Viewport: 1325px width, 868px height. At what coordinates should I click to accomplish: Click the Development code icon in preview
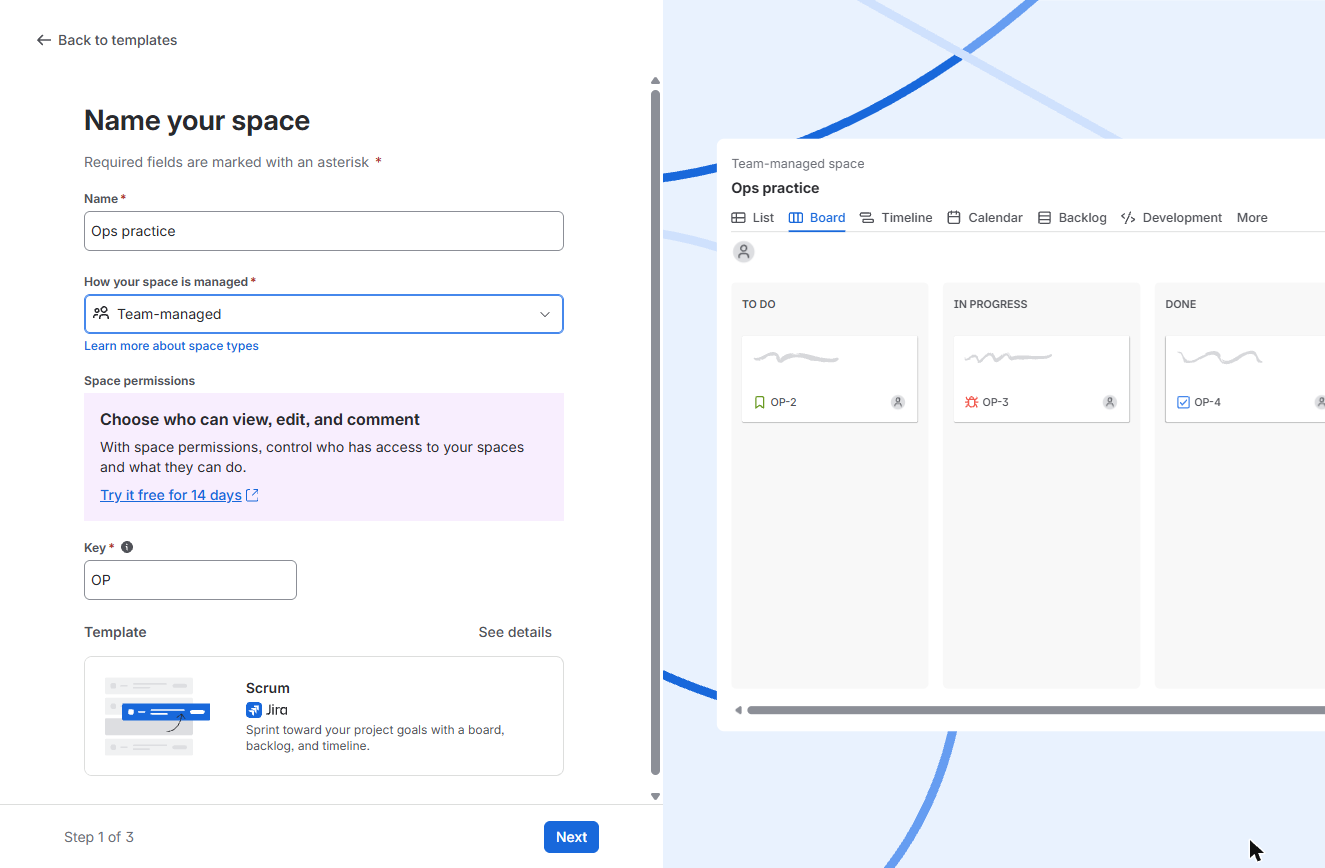(1128, 218)
